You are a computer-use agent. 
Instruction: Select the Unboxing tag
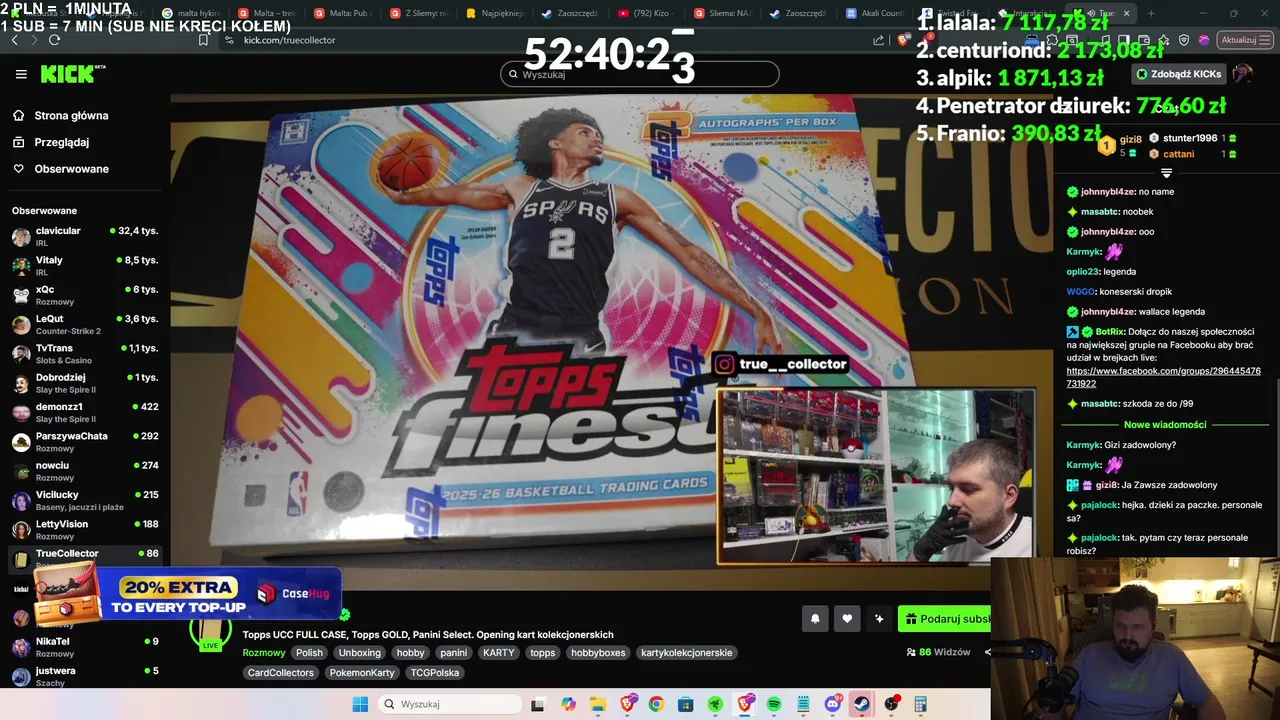359,653
